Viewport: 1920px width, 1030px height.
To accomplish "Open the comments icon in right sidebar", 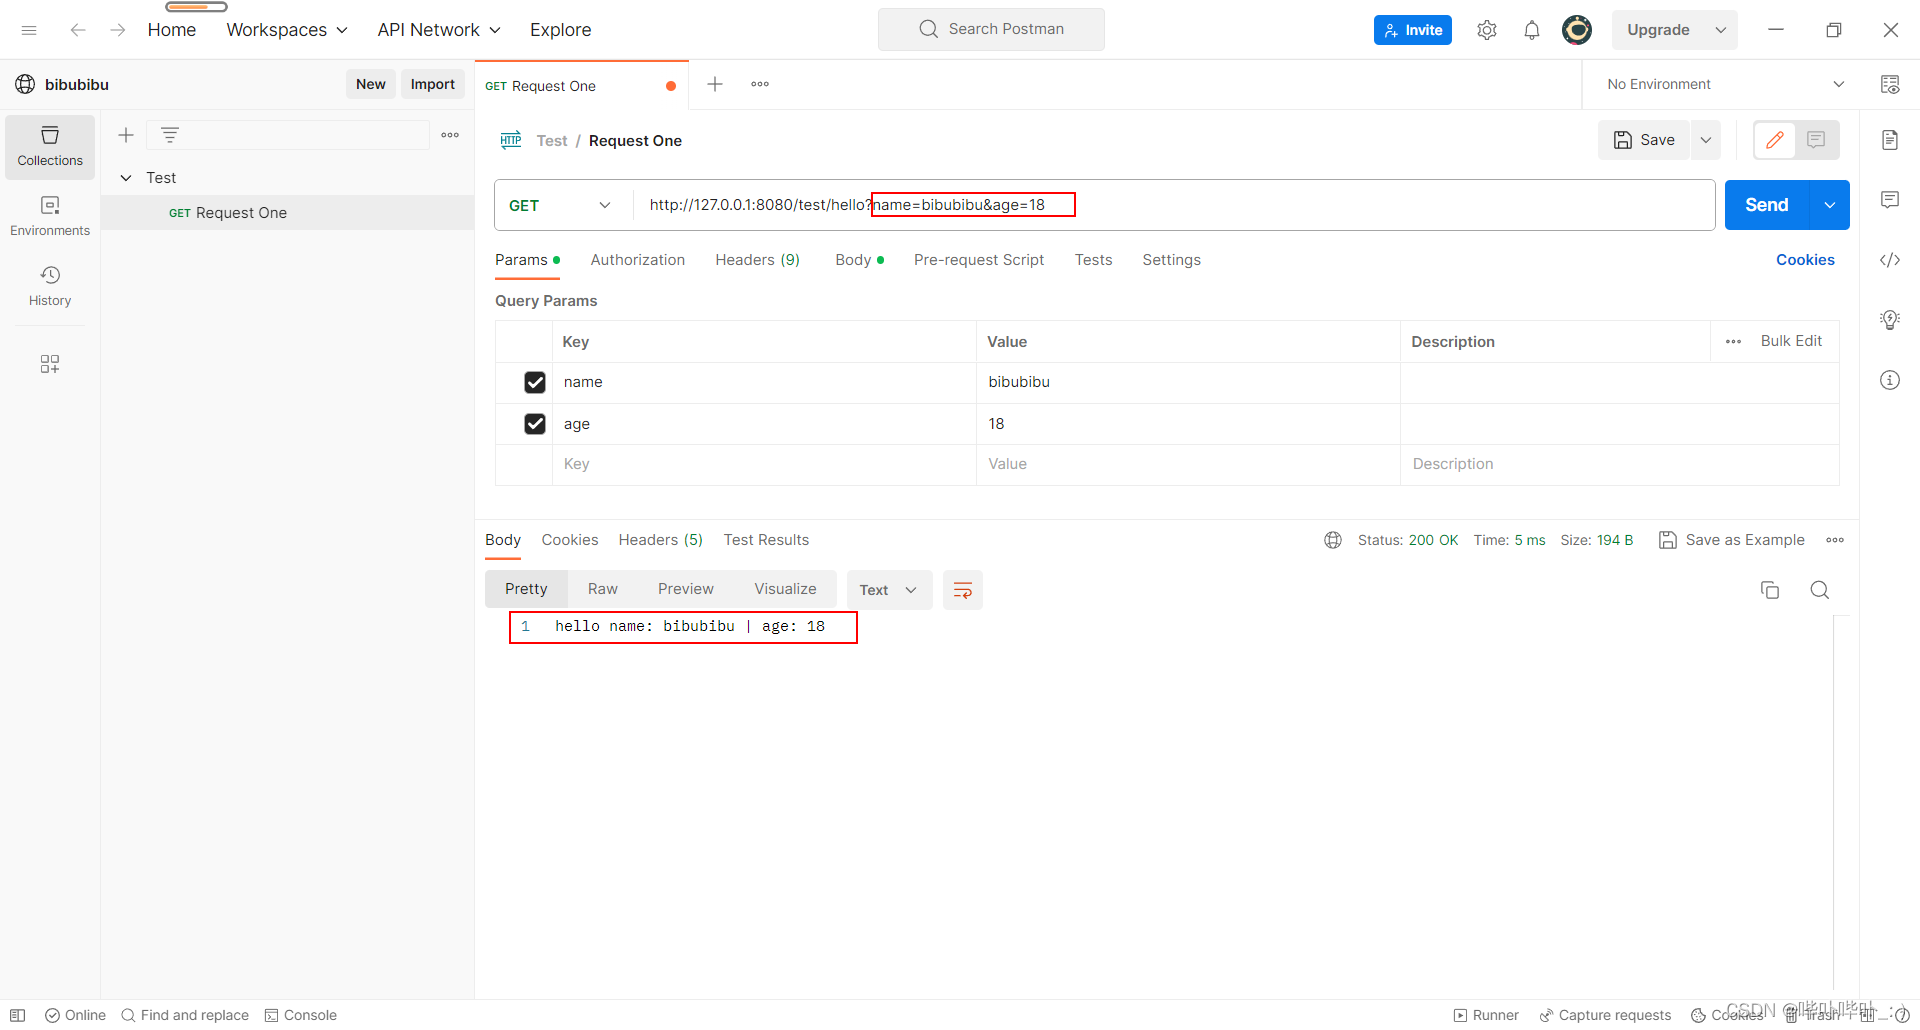I will pos(1890,200).
